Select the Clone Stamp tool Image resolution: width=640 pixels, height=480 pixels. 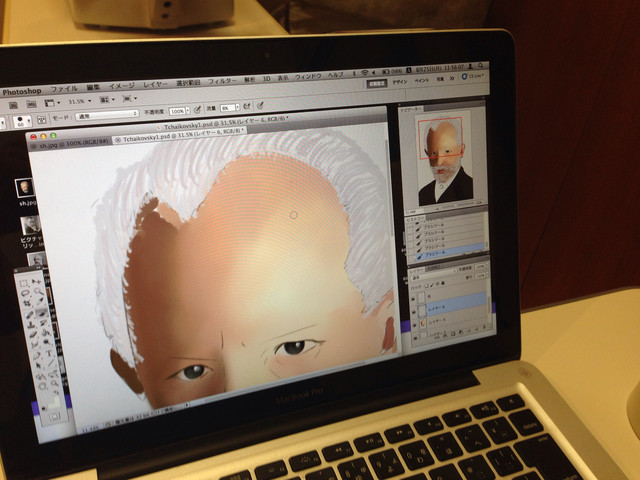[x=30, y=326]
